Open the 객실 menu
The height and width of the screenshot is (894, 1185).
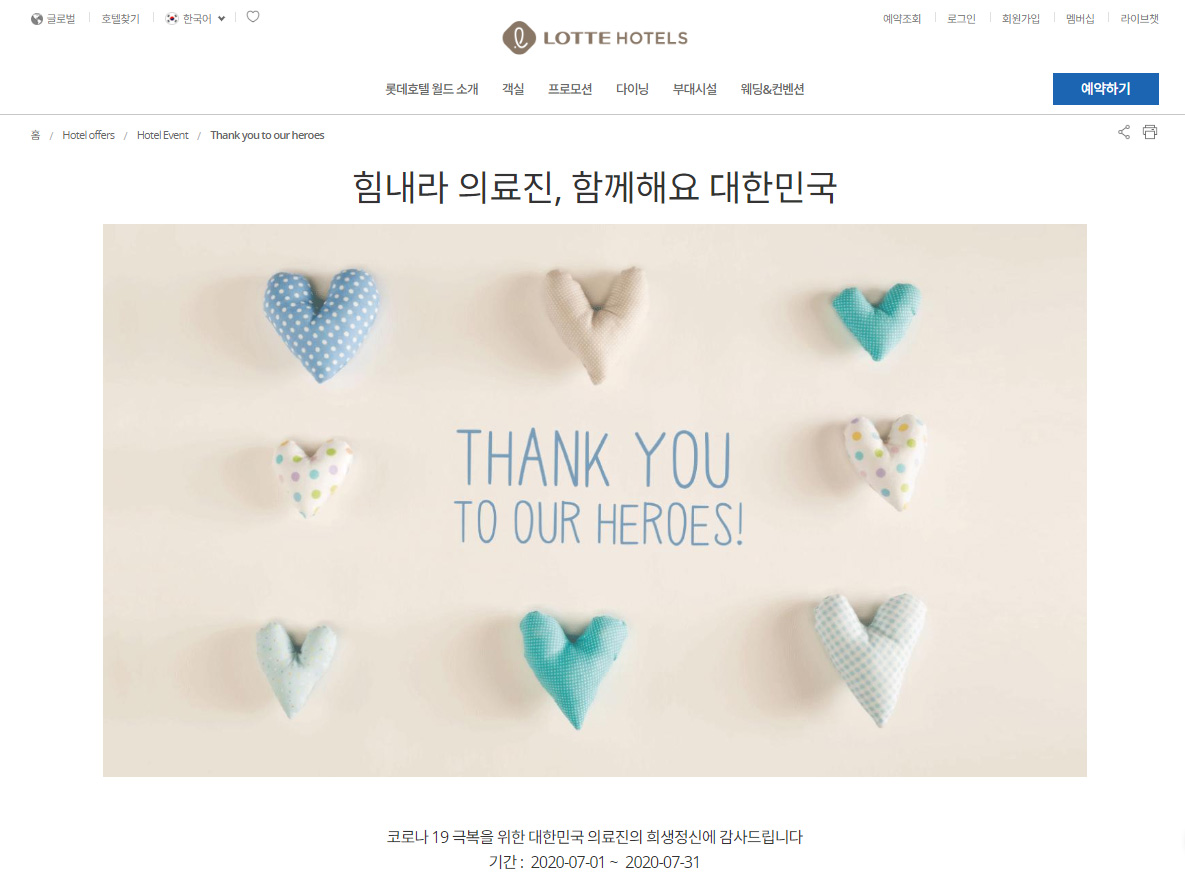(x=513, y=89)
